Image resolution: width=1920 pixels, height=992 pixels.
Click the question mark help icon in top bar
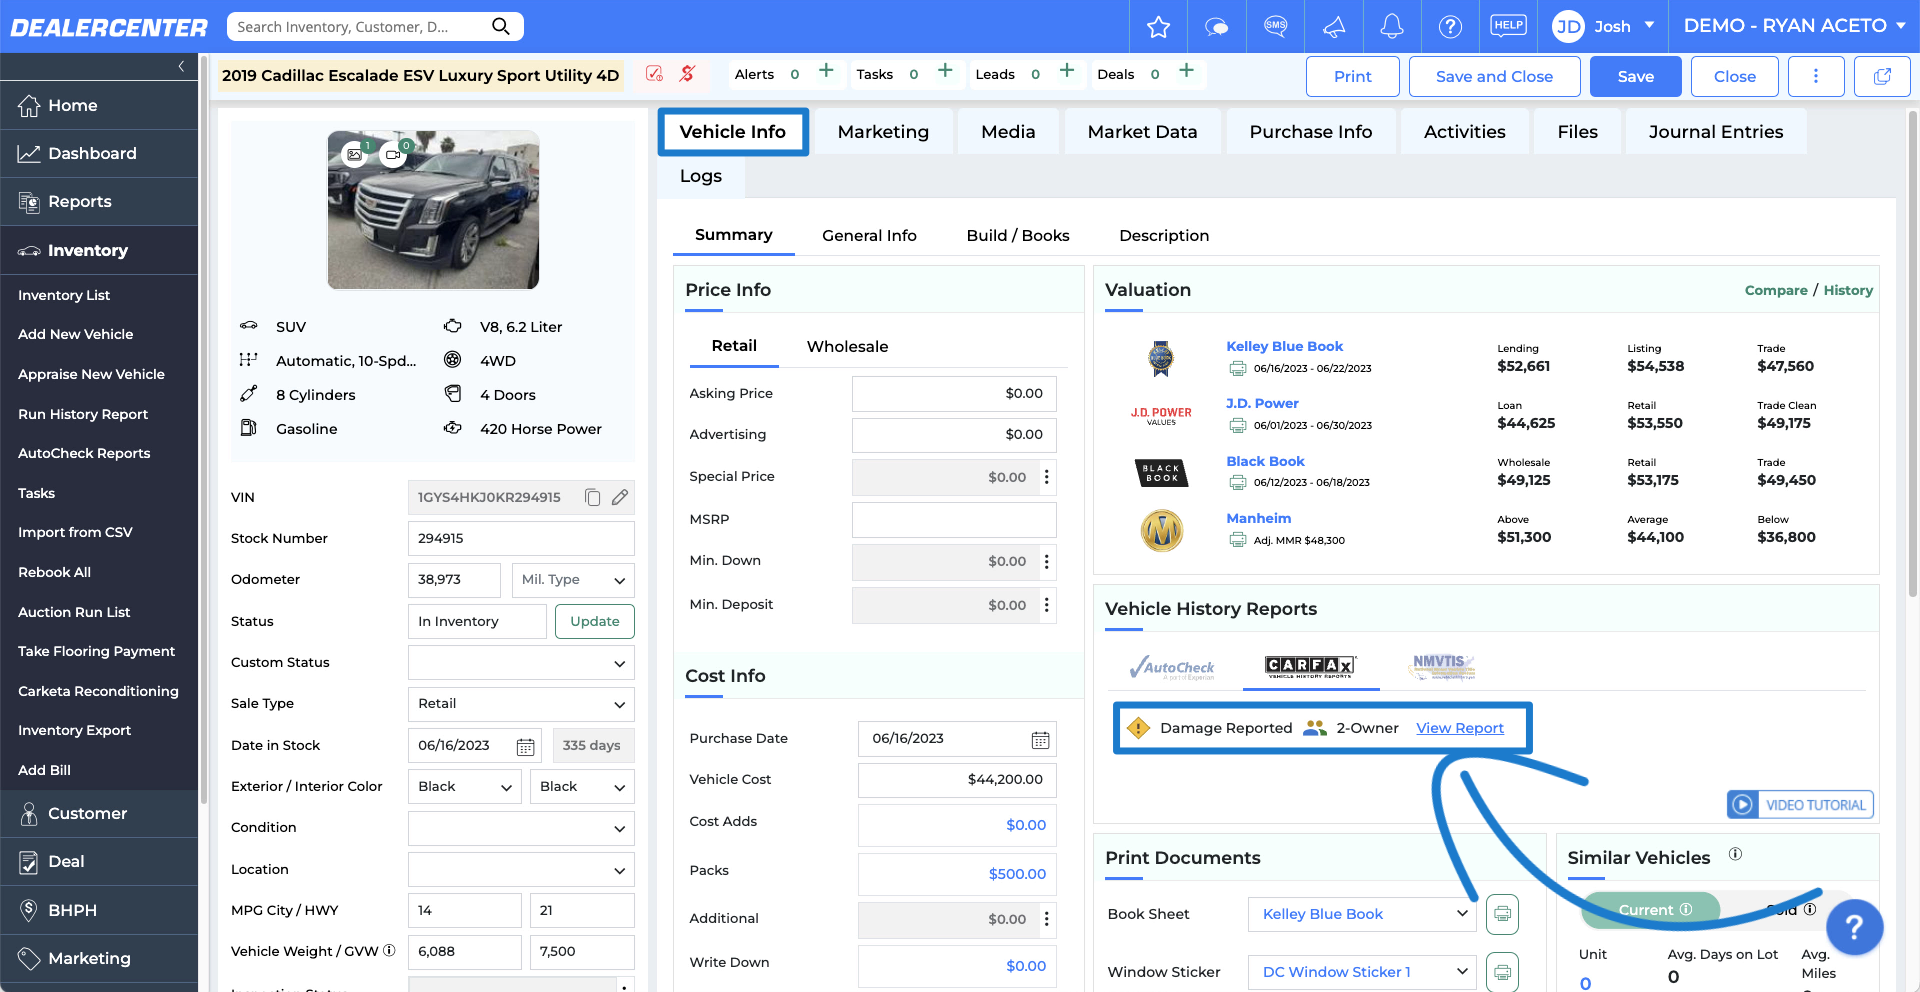pos(1450,27)
